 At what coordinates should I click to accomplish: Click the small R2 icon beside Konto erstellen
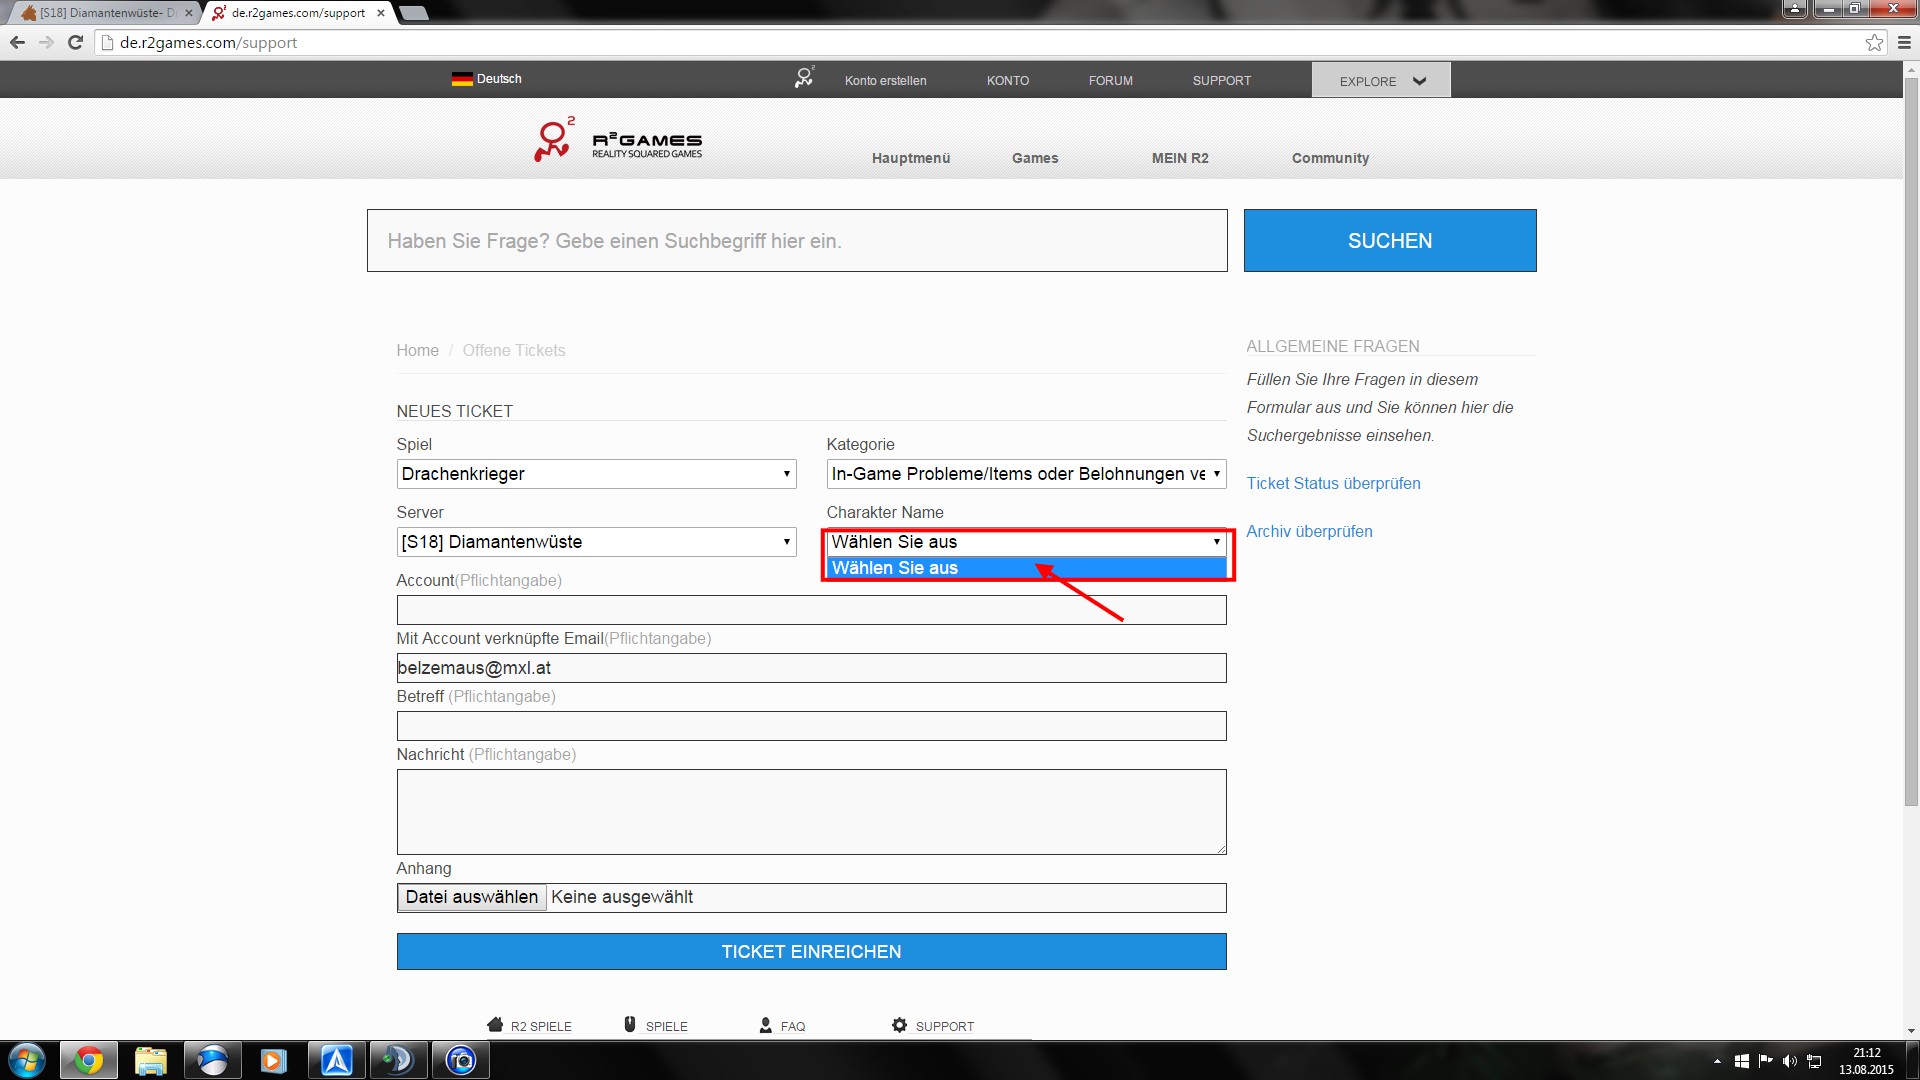(804, 78)
